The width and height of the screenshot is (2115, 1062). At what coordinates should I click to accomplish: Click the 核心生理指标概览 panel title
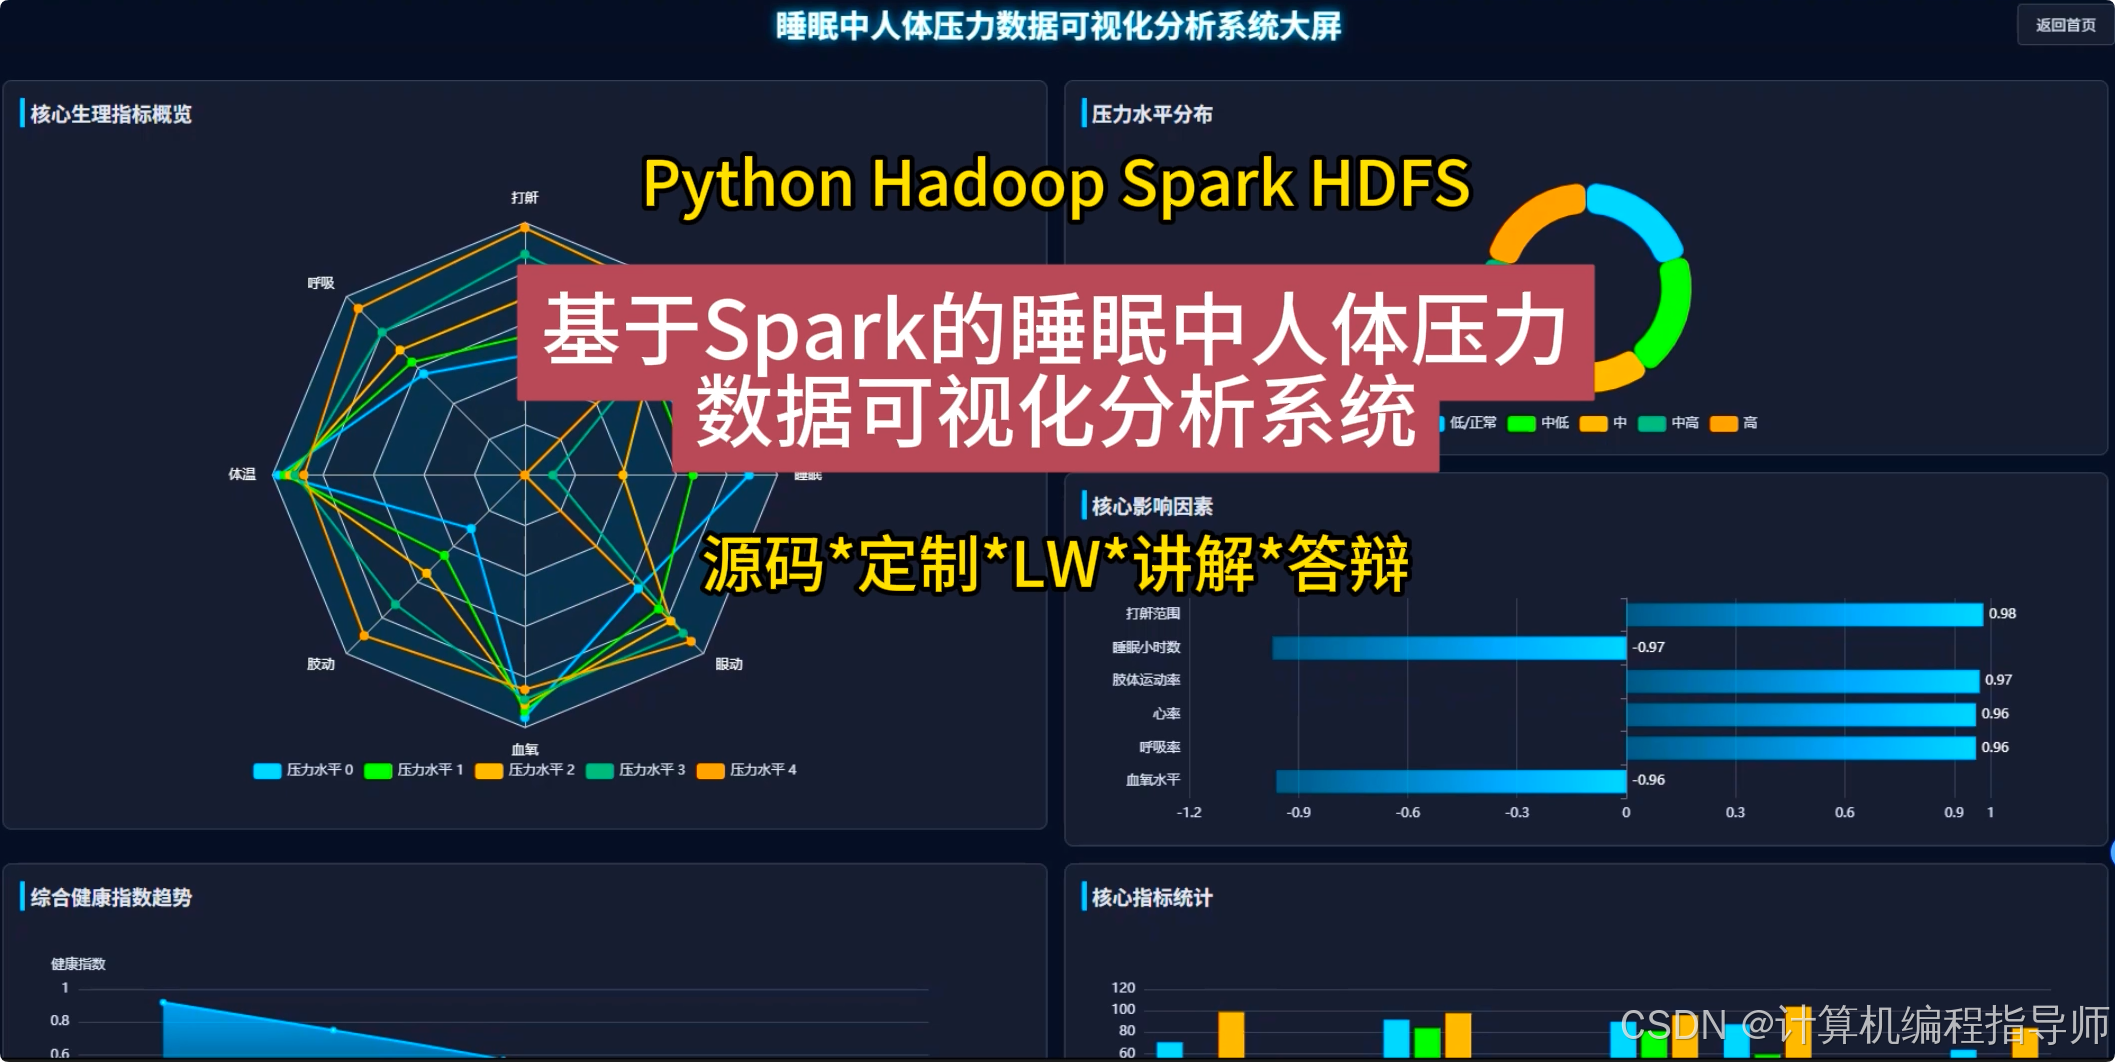(x=111, y=114)
